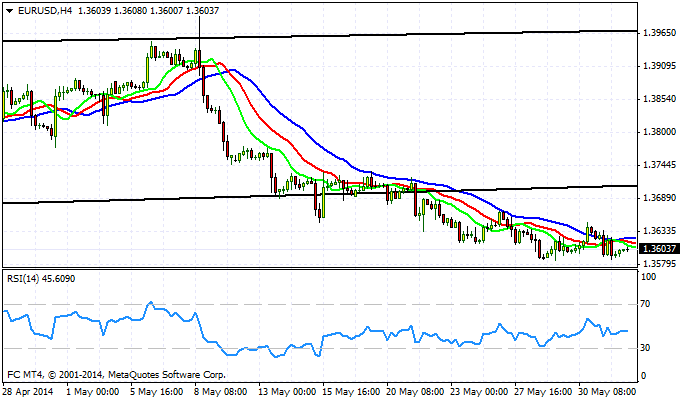Select the 1.36335 price scale label
Image resolution: width=680 pixels, height=400 pixels.
click(660, 230)
